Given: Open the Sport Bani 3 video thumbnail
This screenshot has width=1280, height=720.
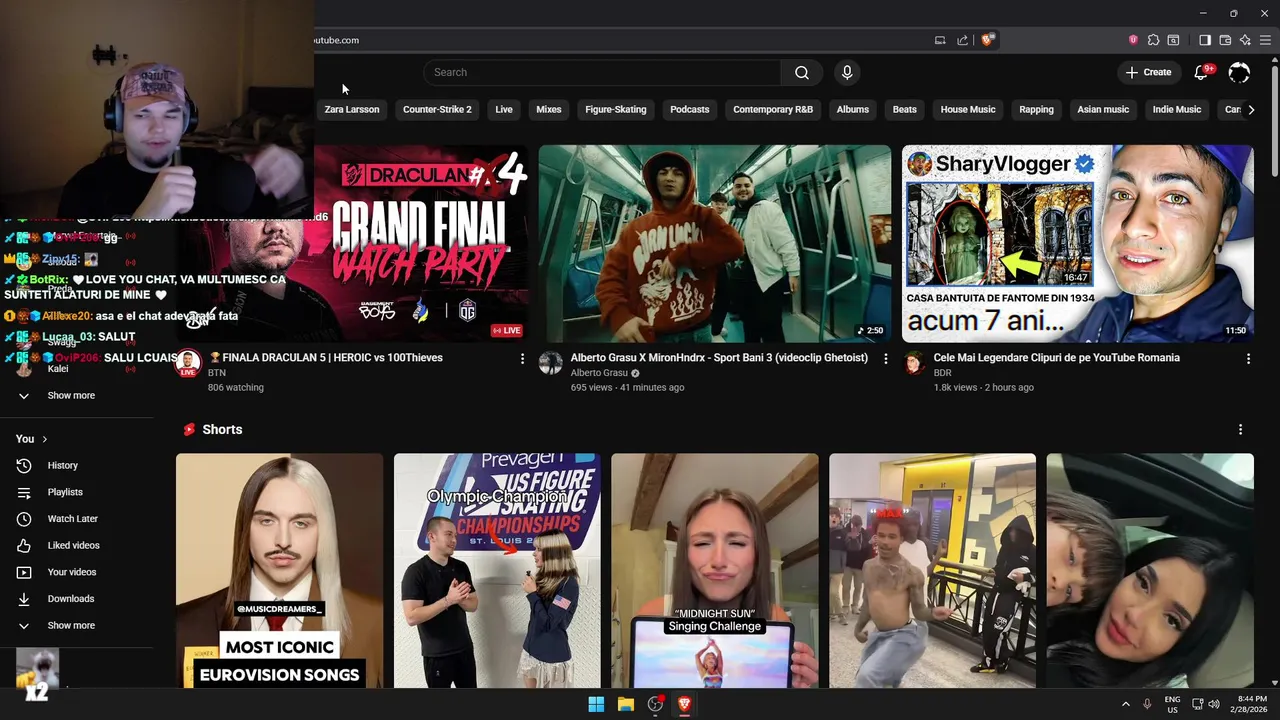Looking at the screenshot, I should click(715, 244).
